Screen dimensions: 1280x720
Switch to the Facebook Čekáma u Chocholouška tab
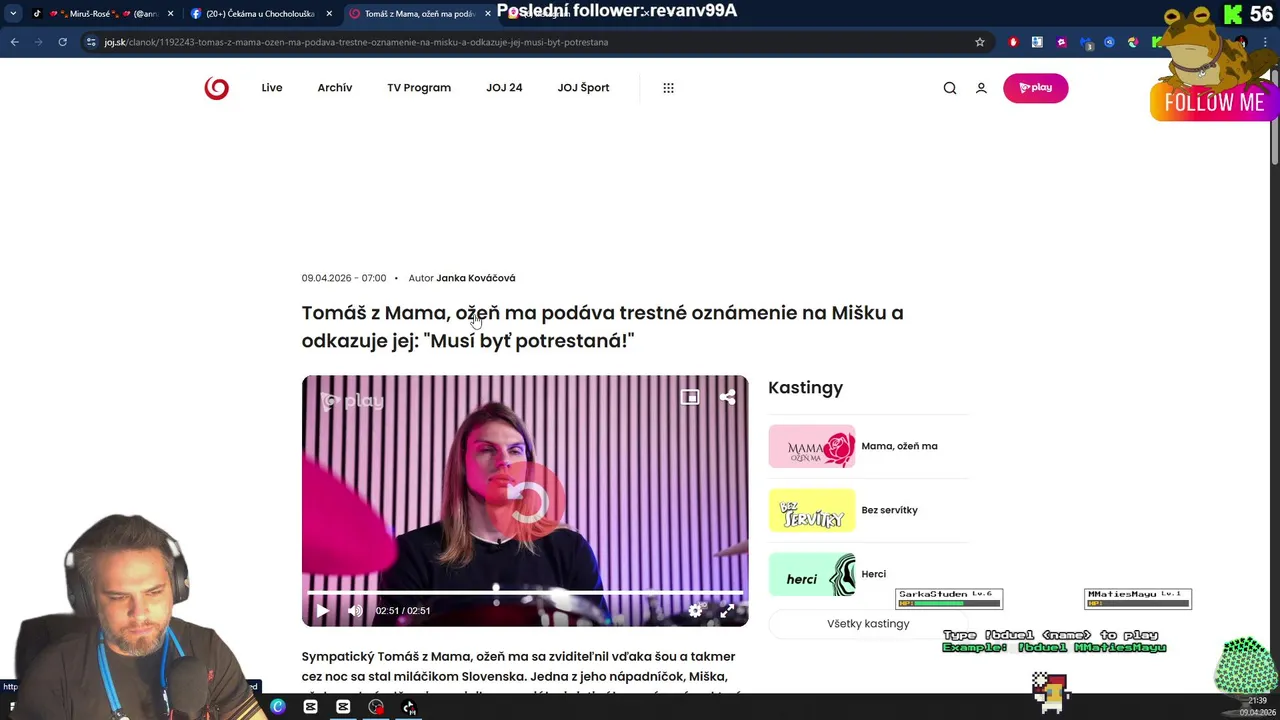tap(260, 14)
